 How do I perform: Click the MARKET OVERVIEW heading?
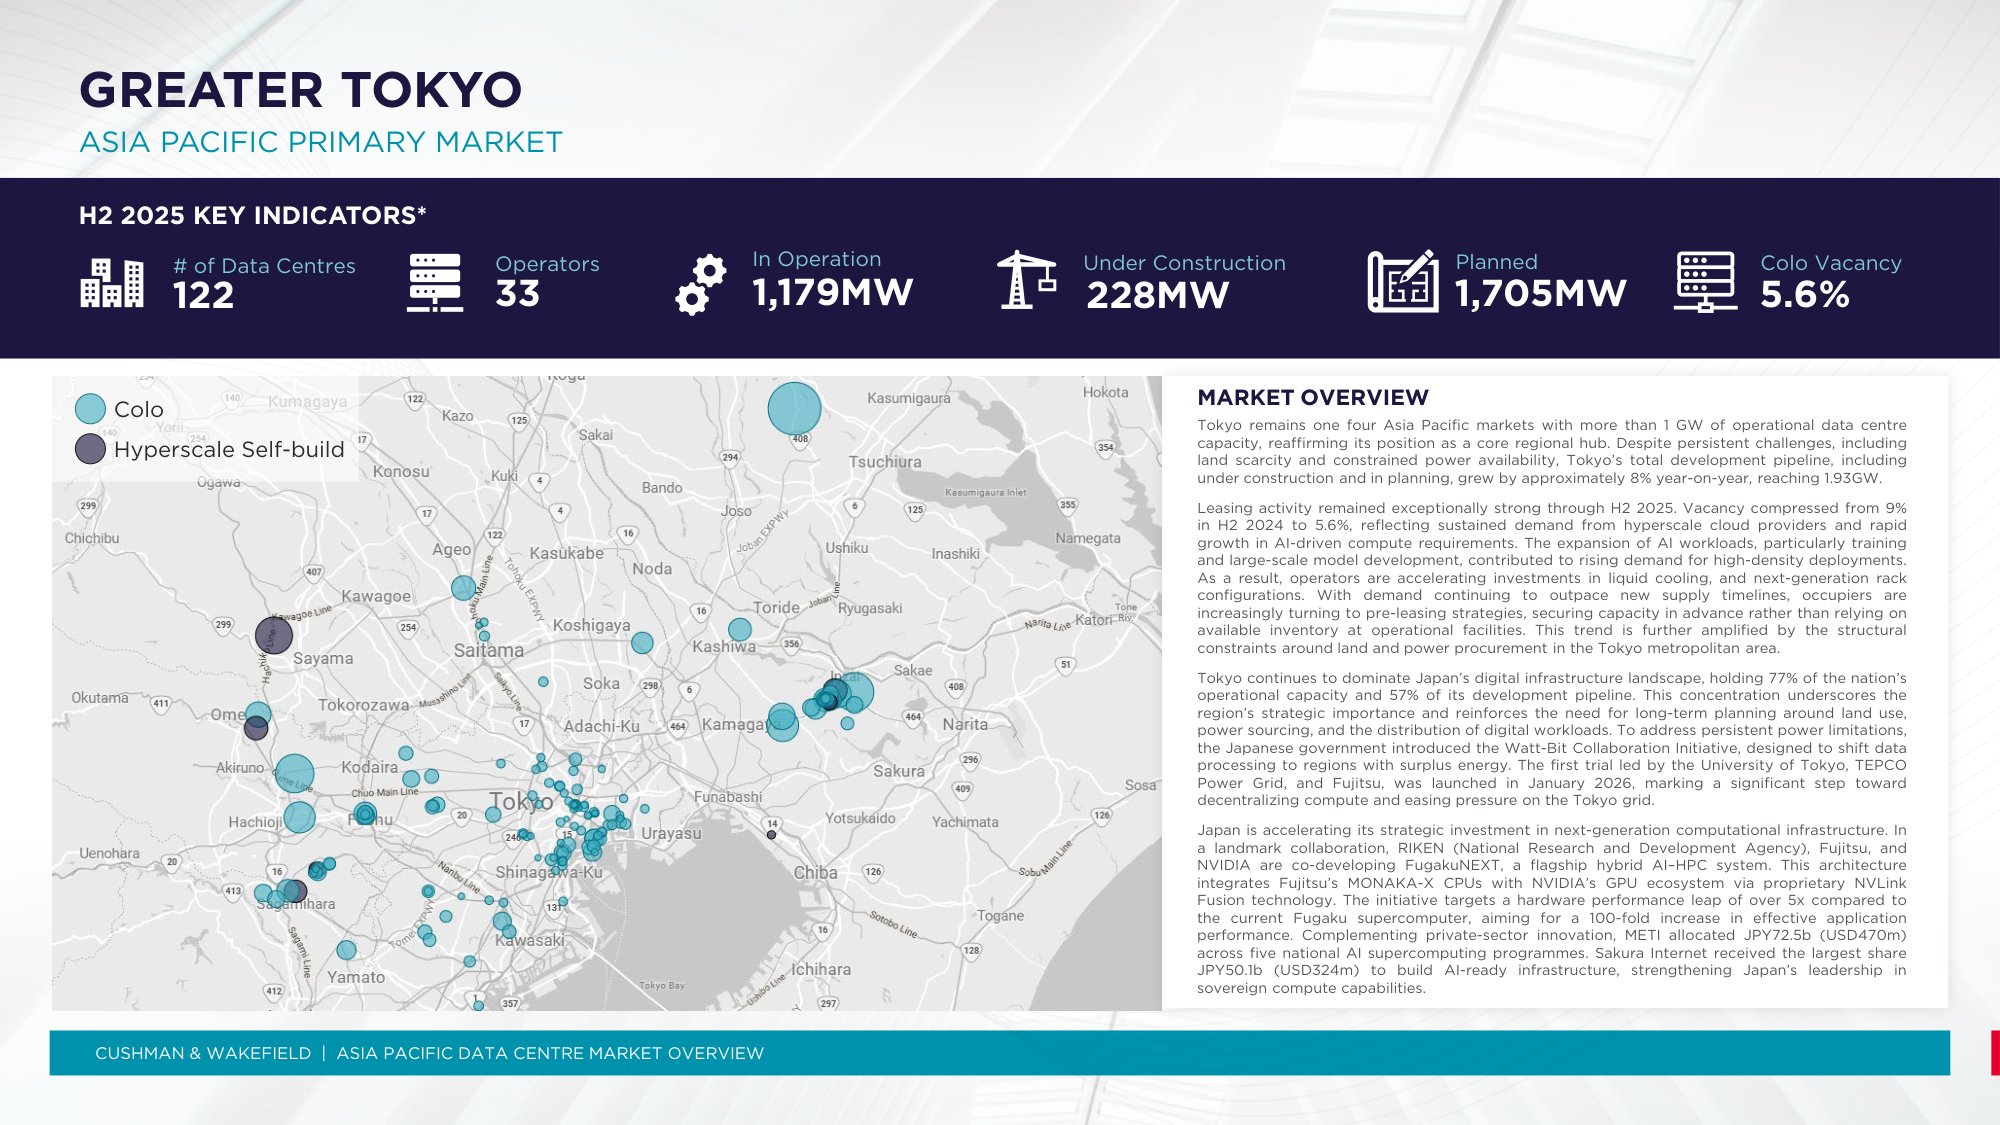(x=1313, y=397)
